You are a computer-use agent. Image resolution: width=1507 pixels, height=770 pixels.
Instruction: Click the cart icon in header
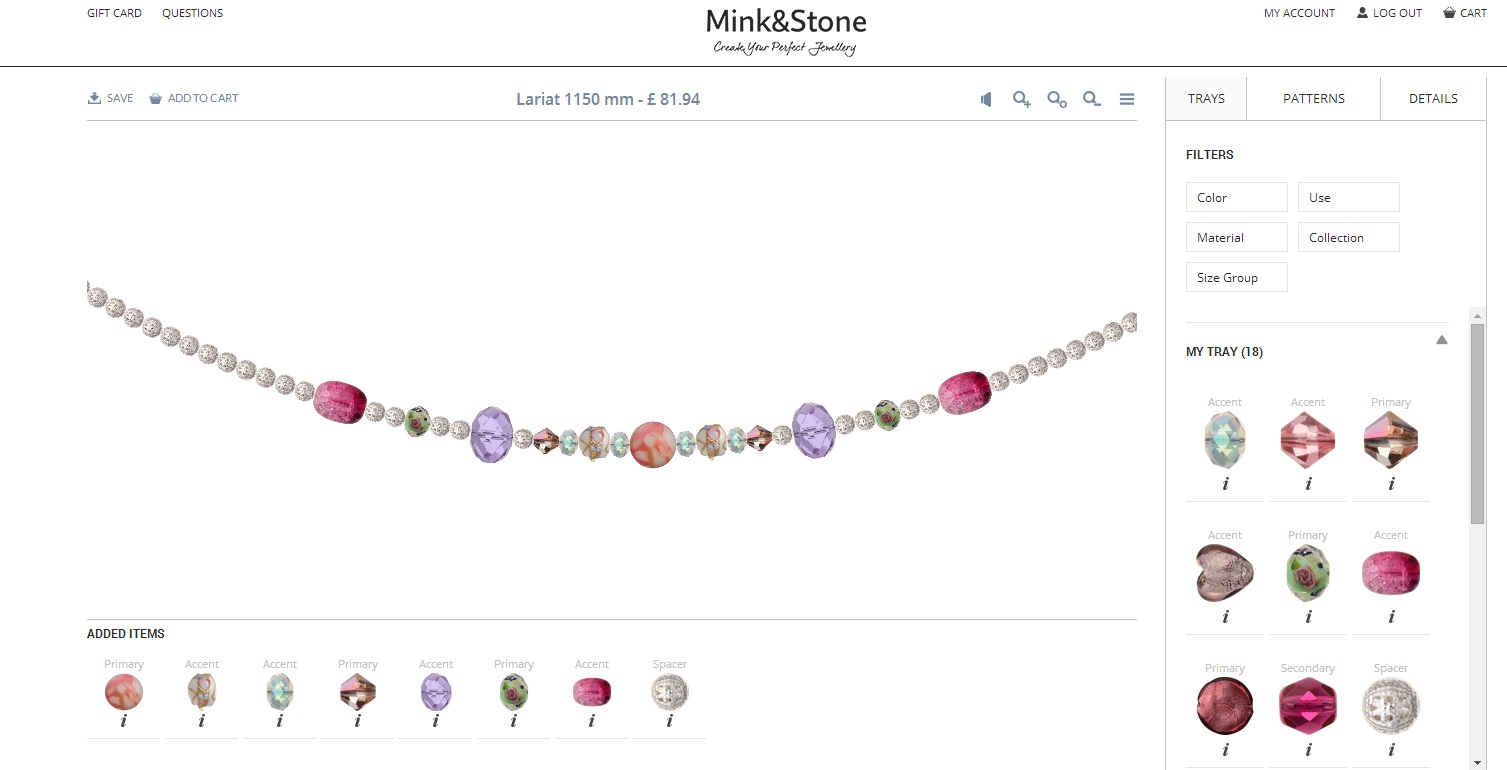pyautogui.click(x=1449, y=13)
